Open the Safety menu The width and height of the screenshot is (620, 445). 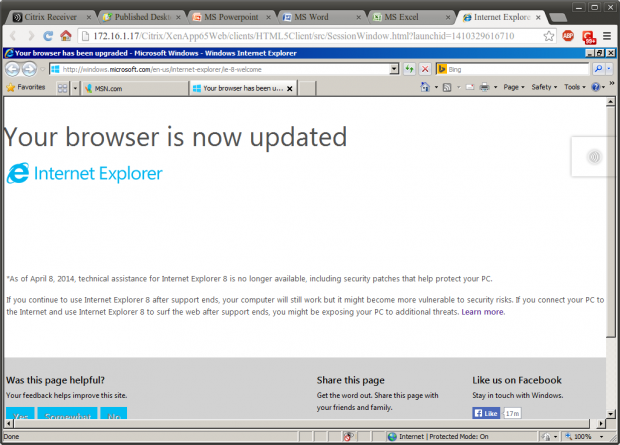tap(544, 87)
